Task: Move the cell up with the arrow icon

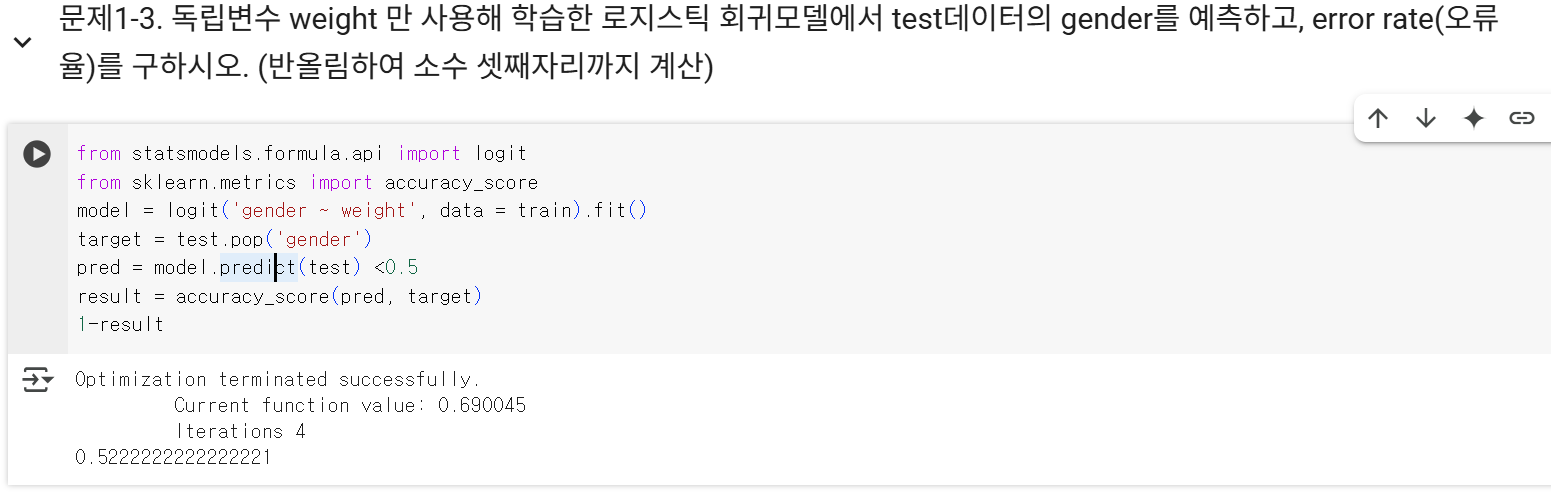Action: tap(1378, 119)
